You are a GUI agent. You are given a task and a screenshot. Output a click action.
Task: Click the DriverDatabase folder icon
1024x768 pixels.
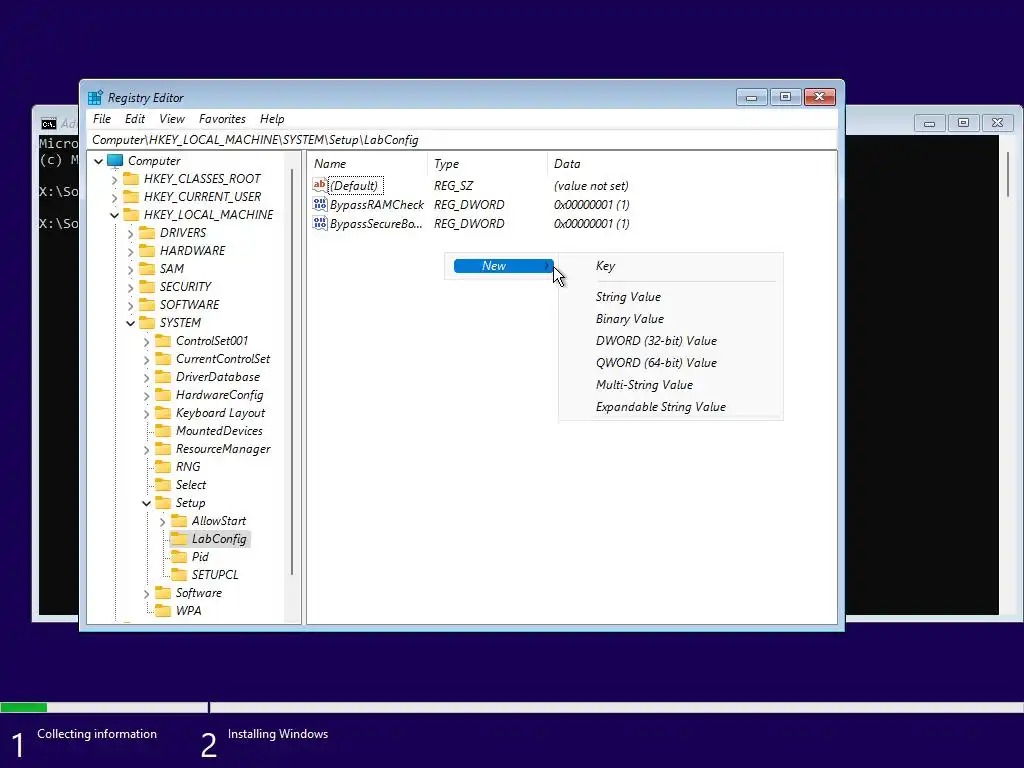pos(163,377)
